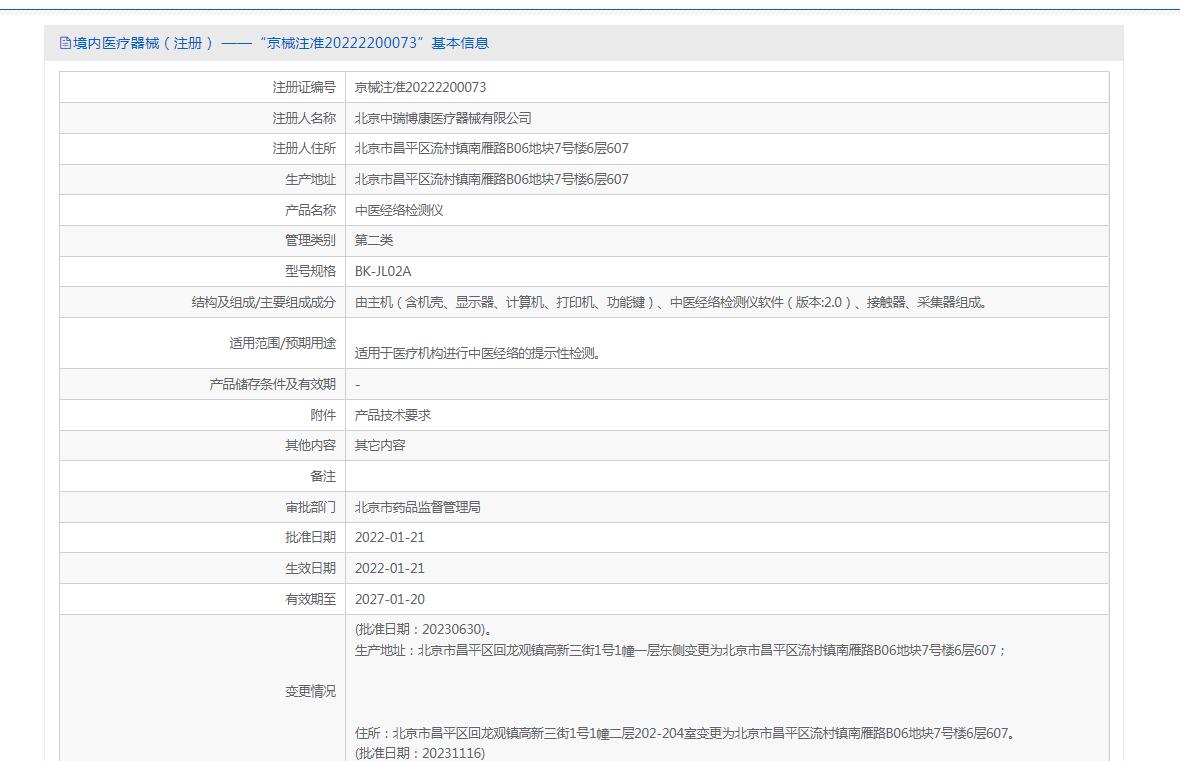The width and height of the screenshot is (1180, 761).
Task: Open the 其它内容 link
Action: (380, 446)
